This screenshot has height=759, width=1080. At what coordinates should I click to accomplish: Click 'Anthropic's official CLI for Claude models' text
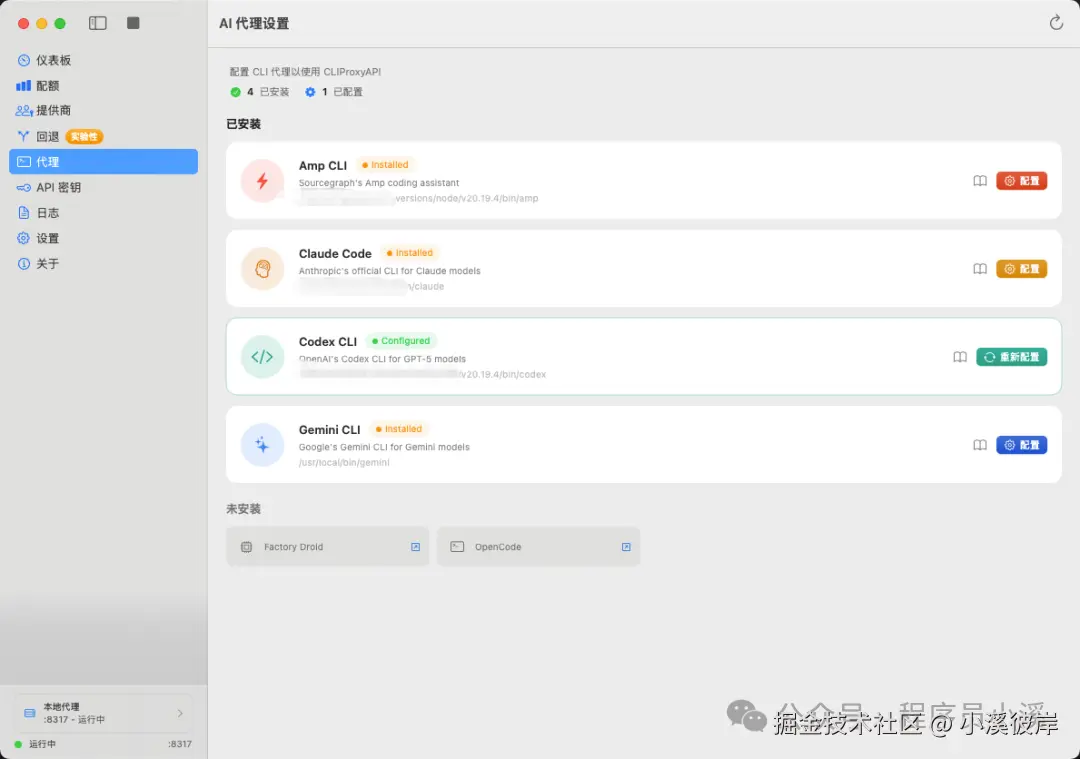(x=390, y=271)
